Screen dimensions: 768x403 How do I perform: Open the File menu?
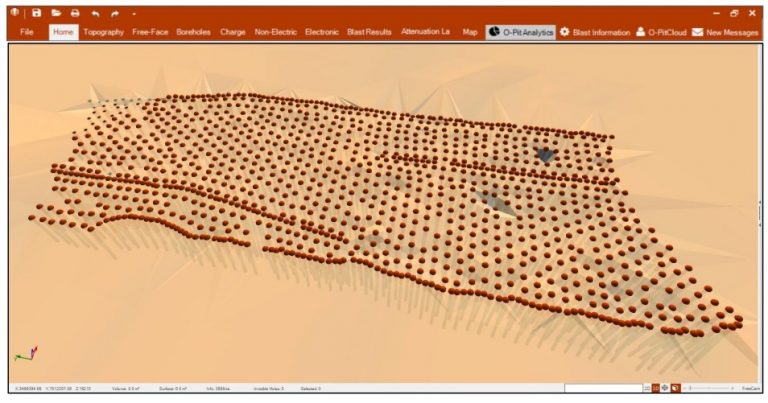point(26,32)
